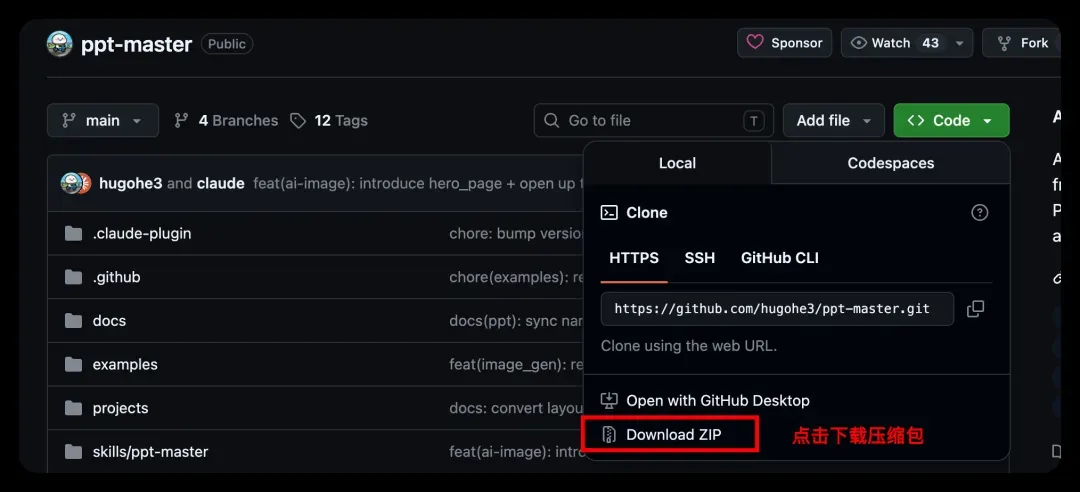Expand the Watch dropdown arrow
Image resolution: width=1080 pixels, height=492 pixels.
click(959, 43)
